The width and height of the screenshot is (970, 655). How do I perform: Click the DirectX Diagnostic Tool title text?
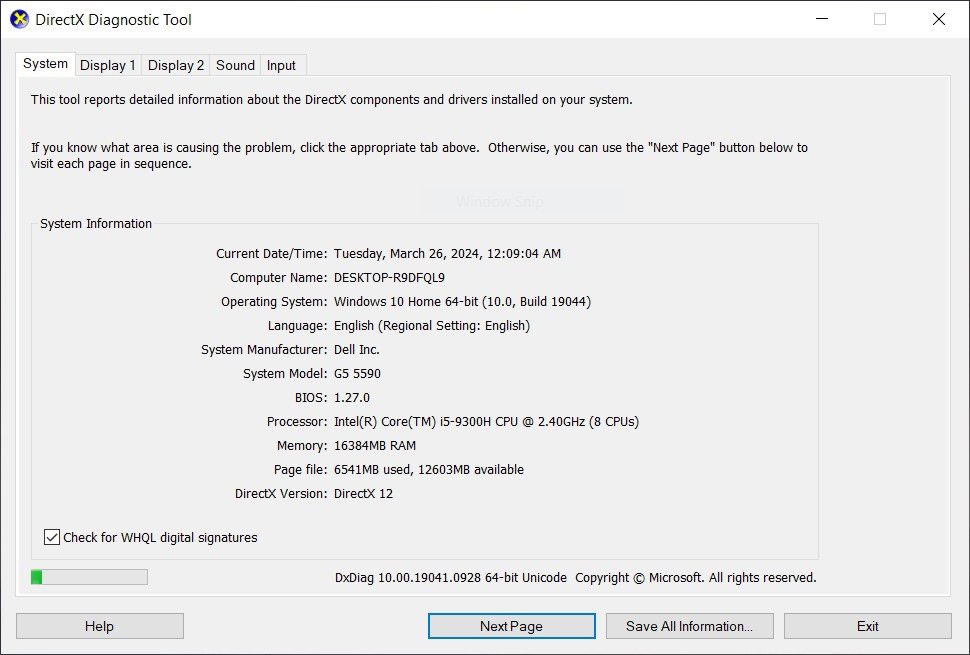pos(113,19)
